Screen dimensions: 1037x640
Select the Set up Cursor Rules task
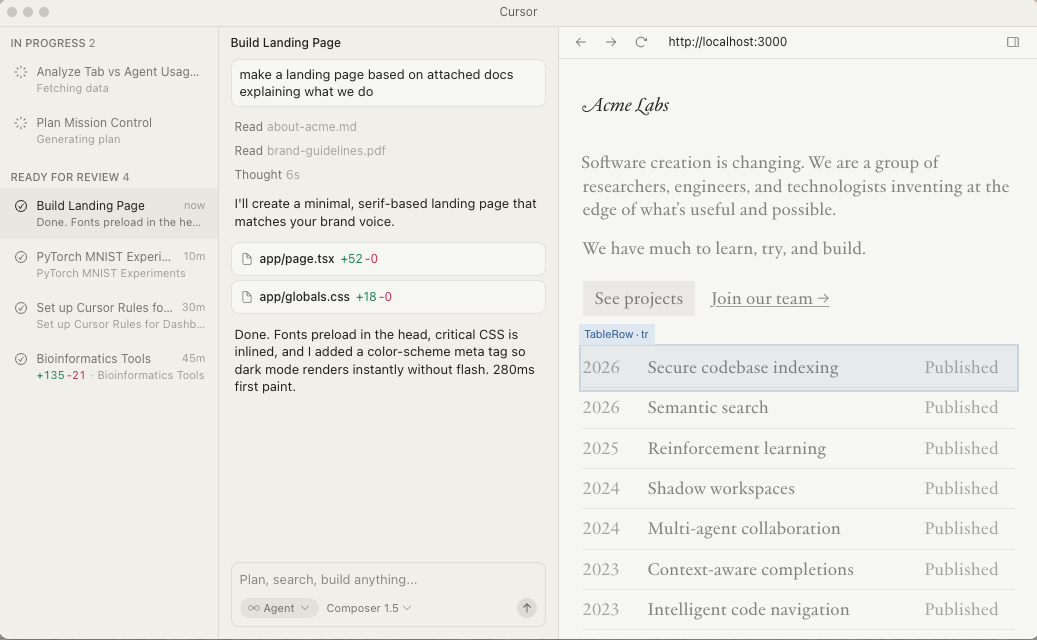tap(109, 315)
